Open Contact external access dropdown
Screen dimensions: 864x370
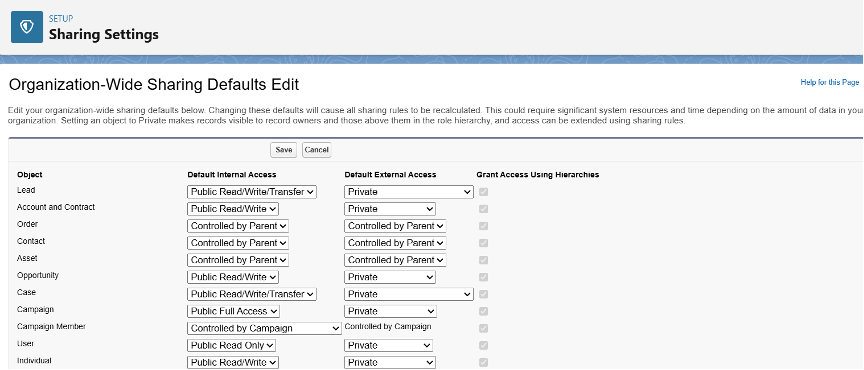(395, 243)
